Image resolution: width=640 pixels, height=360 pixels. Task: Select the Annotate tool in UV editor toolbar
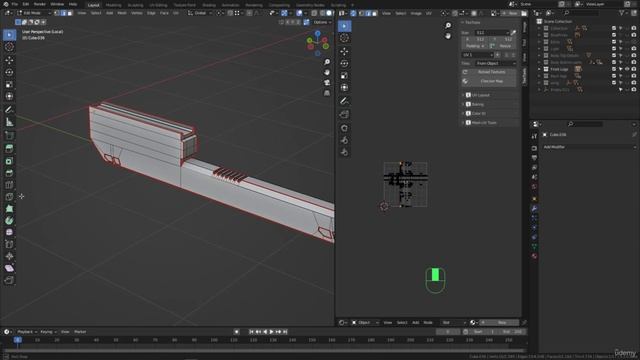point(344,101)
